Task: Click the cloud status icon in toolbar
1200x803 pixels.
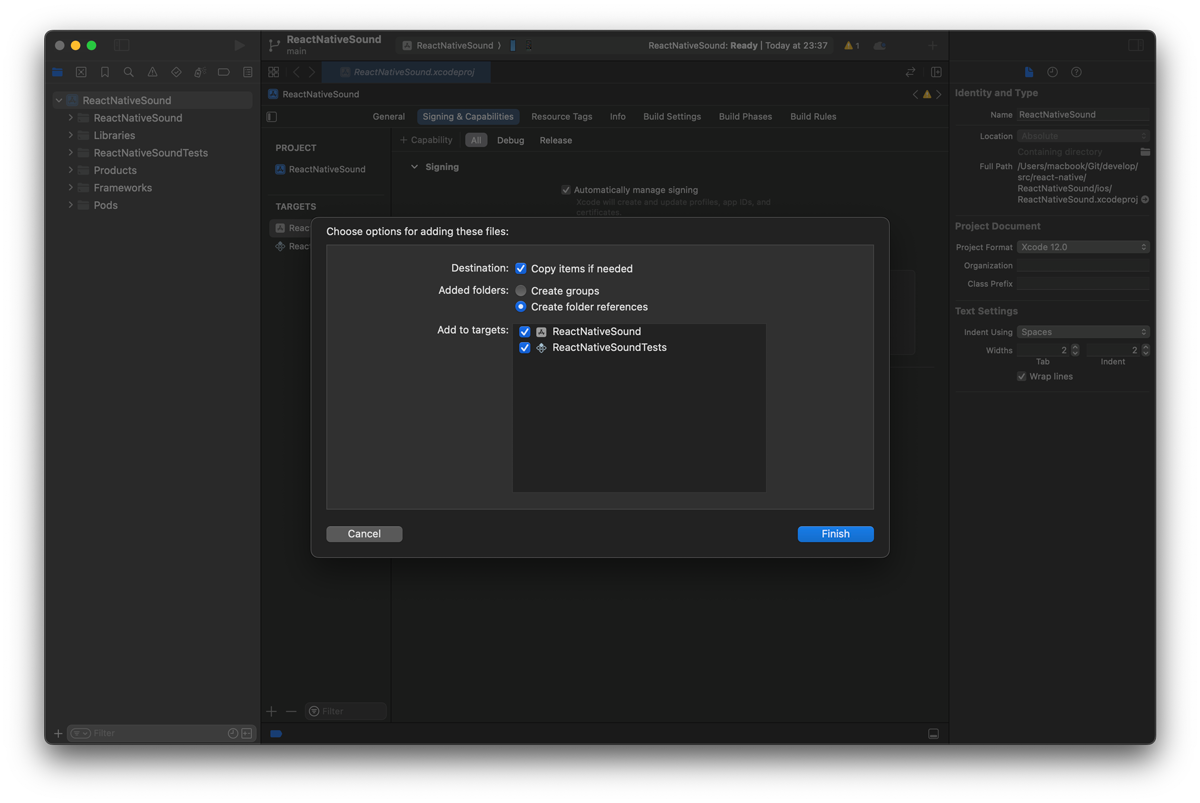Action: (880, 45)
